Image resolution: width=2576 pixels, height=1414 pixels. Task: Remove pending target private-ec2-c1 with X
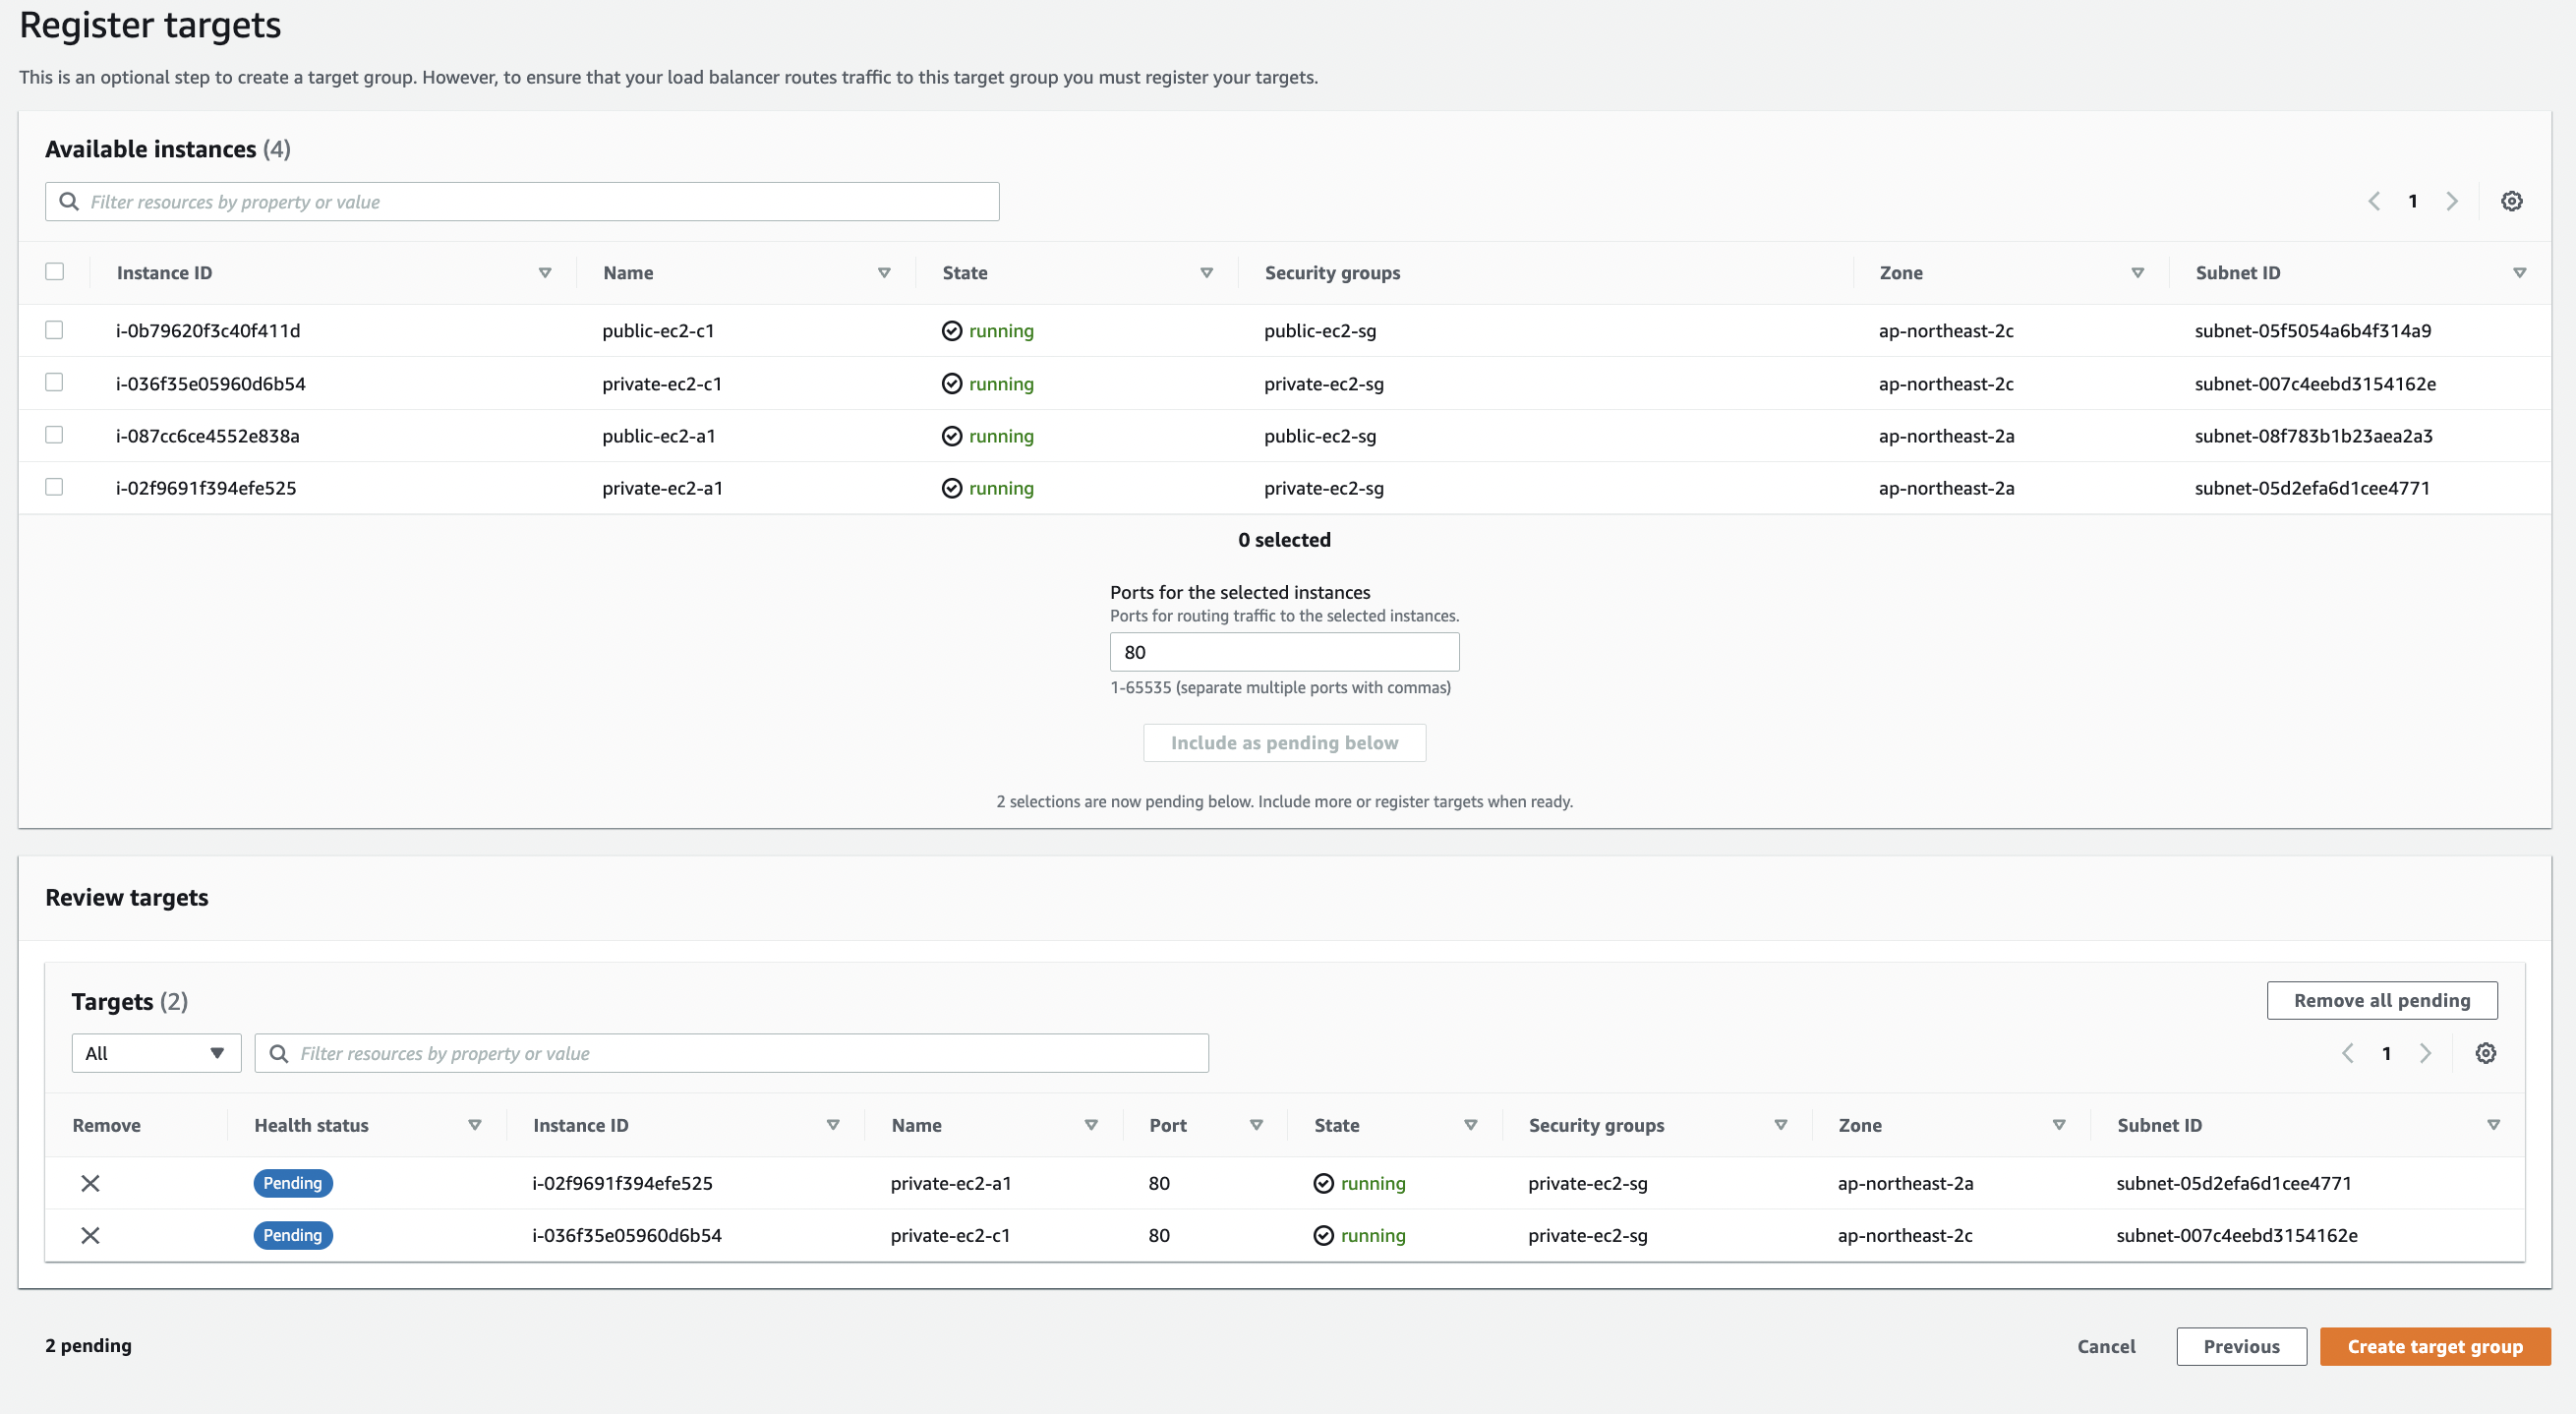pos(90,1235)
